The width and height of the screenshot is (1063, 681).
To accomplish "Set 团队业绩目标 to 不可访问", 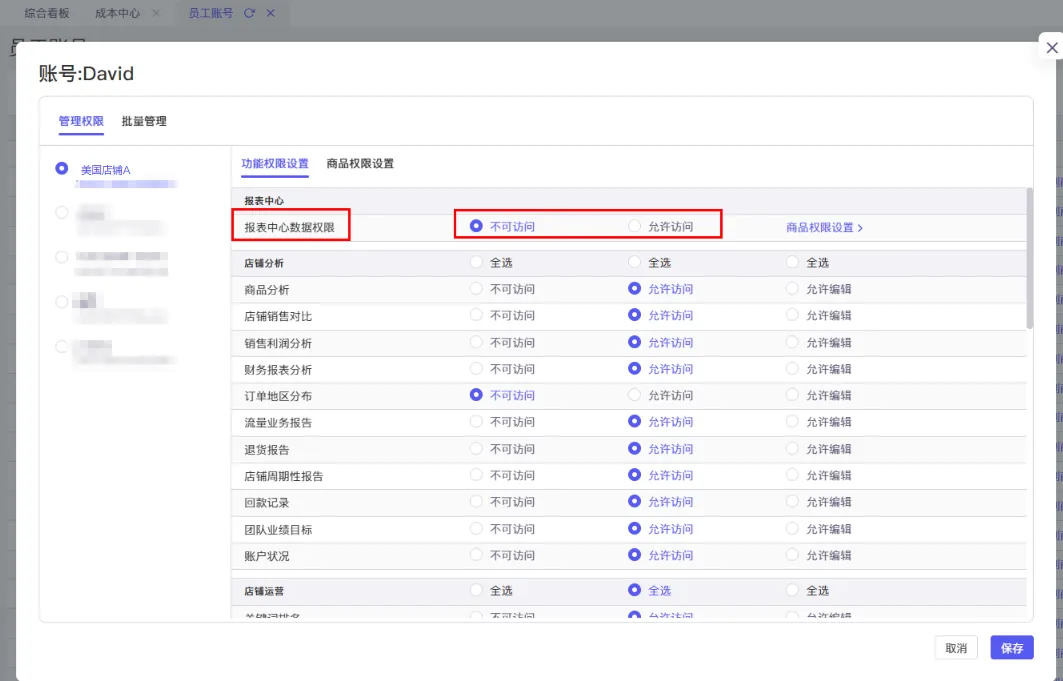I will [x=476, y=529].
